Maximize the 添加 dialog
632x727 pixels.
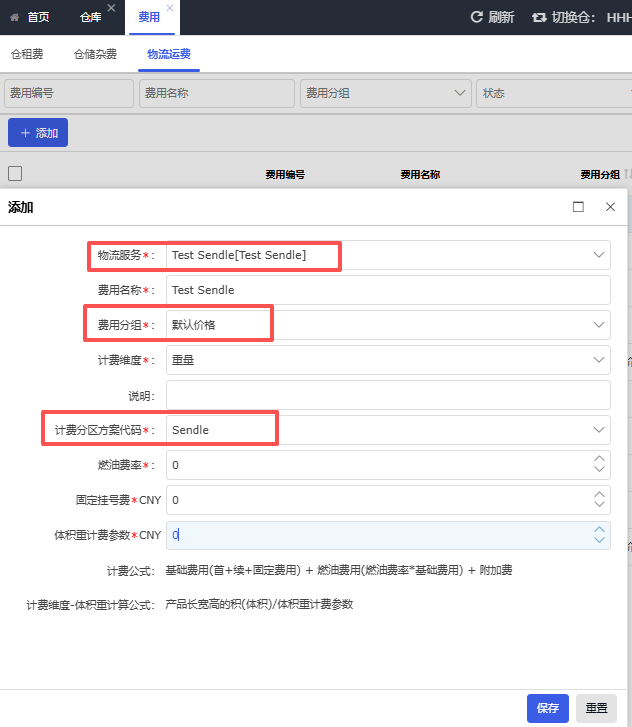coord(578,207)
